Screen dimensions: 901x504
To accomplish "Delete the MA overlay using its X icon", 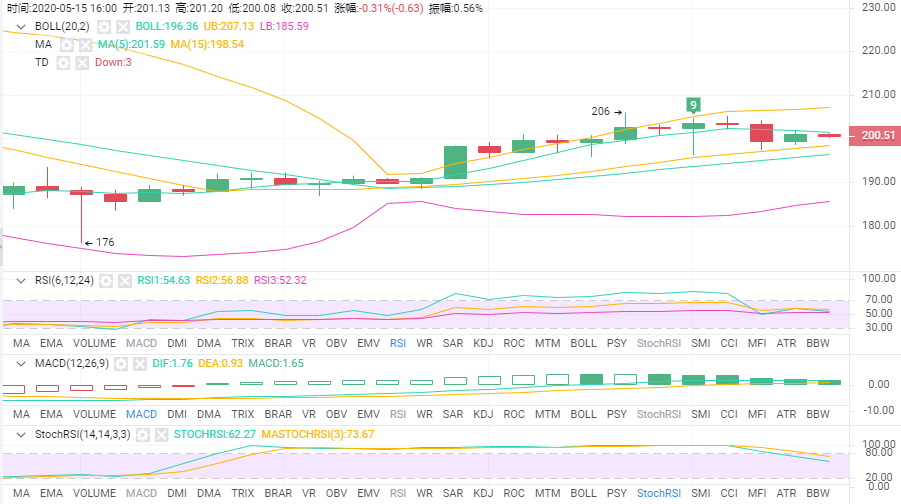I will pos(85,45).
